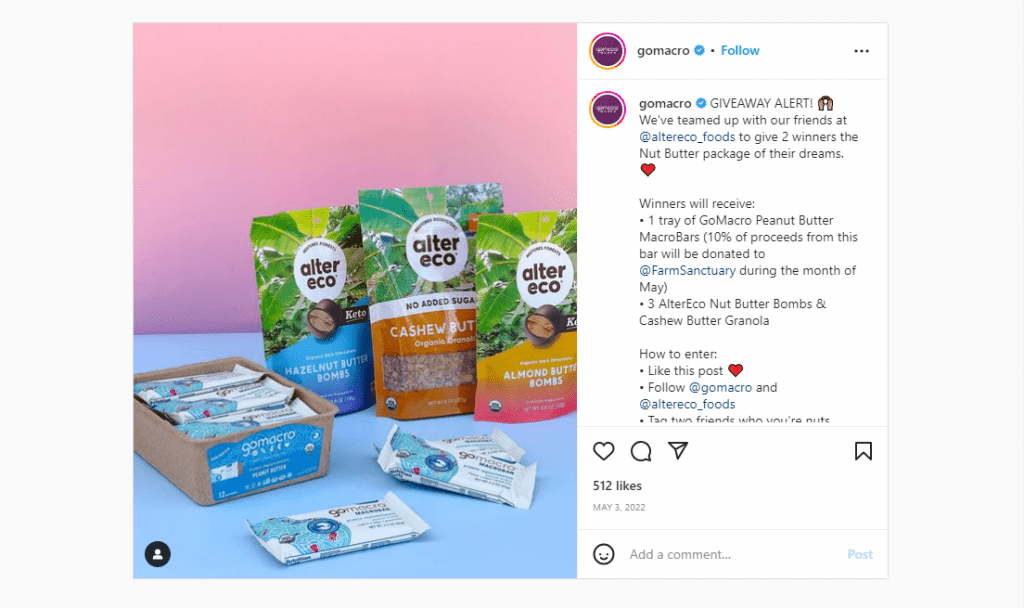Click the Add a comment field

tap(731, 554)
